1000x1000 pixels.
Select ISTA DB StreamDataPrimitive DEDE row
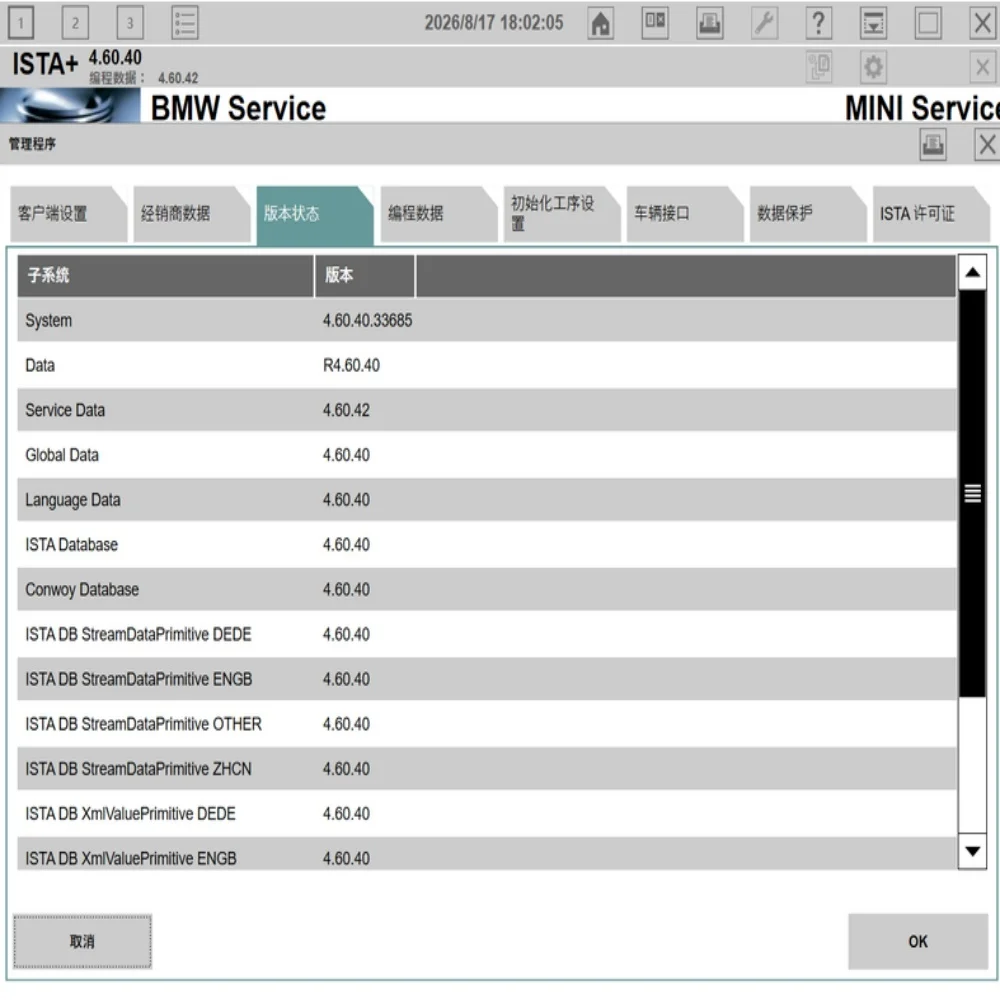tap(487, 635)
